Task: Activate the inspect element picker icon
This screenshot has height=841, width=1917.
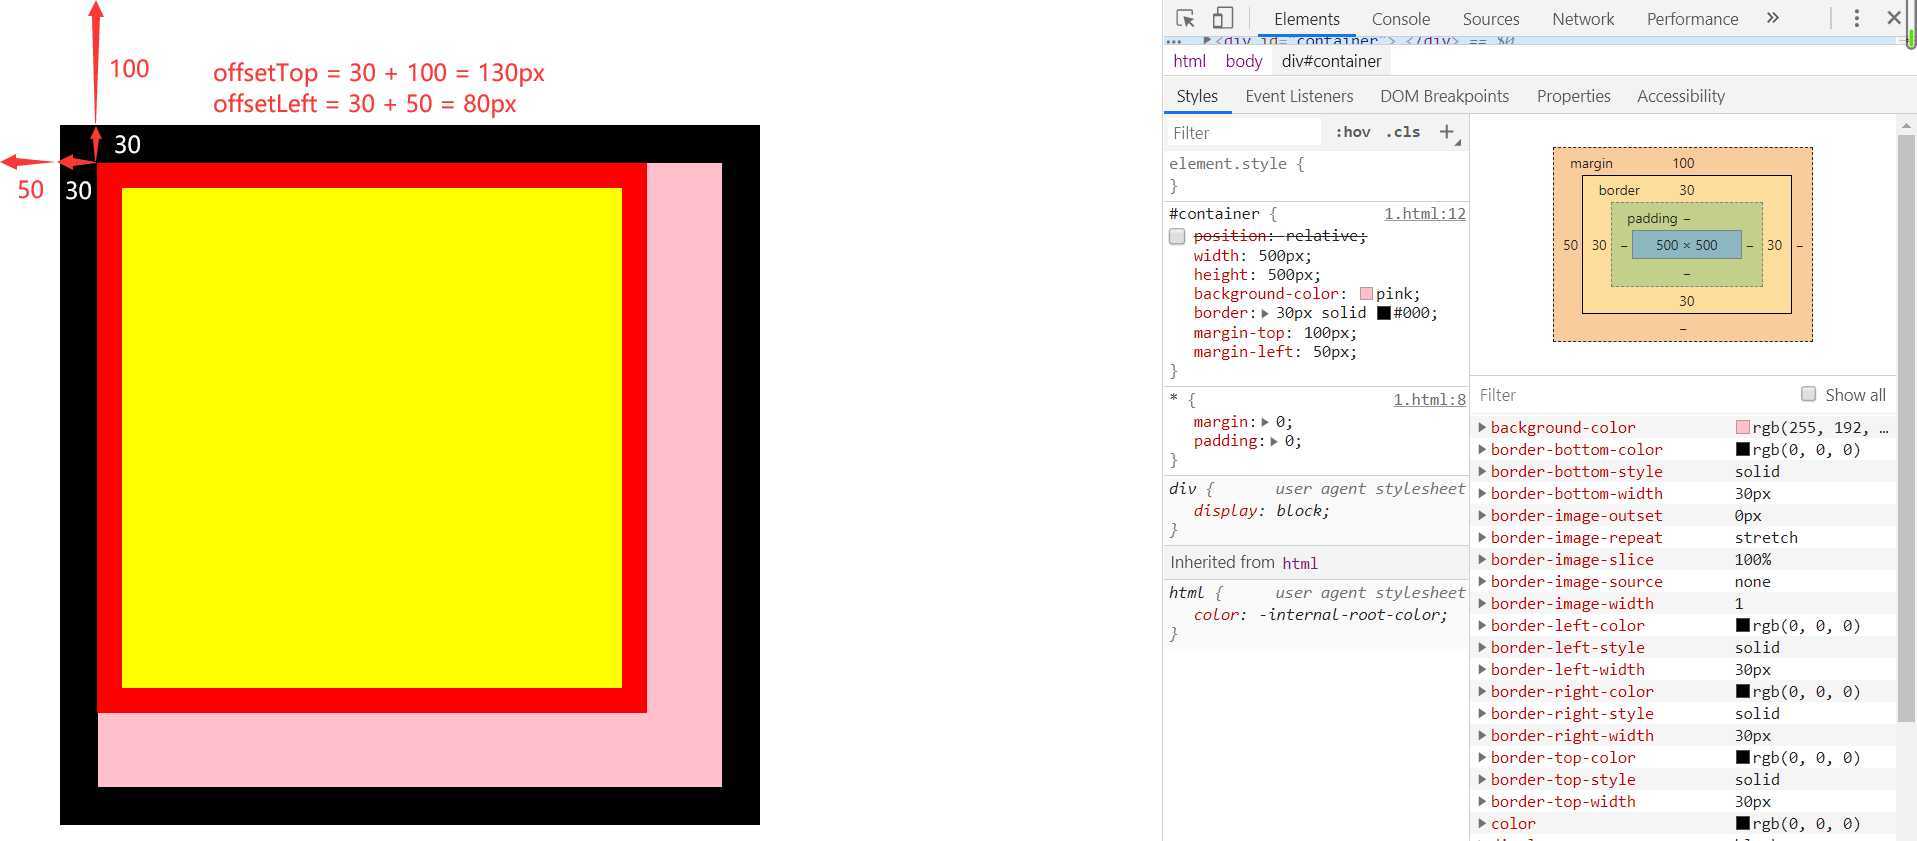Action: coord(1186,18)
